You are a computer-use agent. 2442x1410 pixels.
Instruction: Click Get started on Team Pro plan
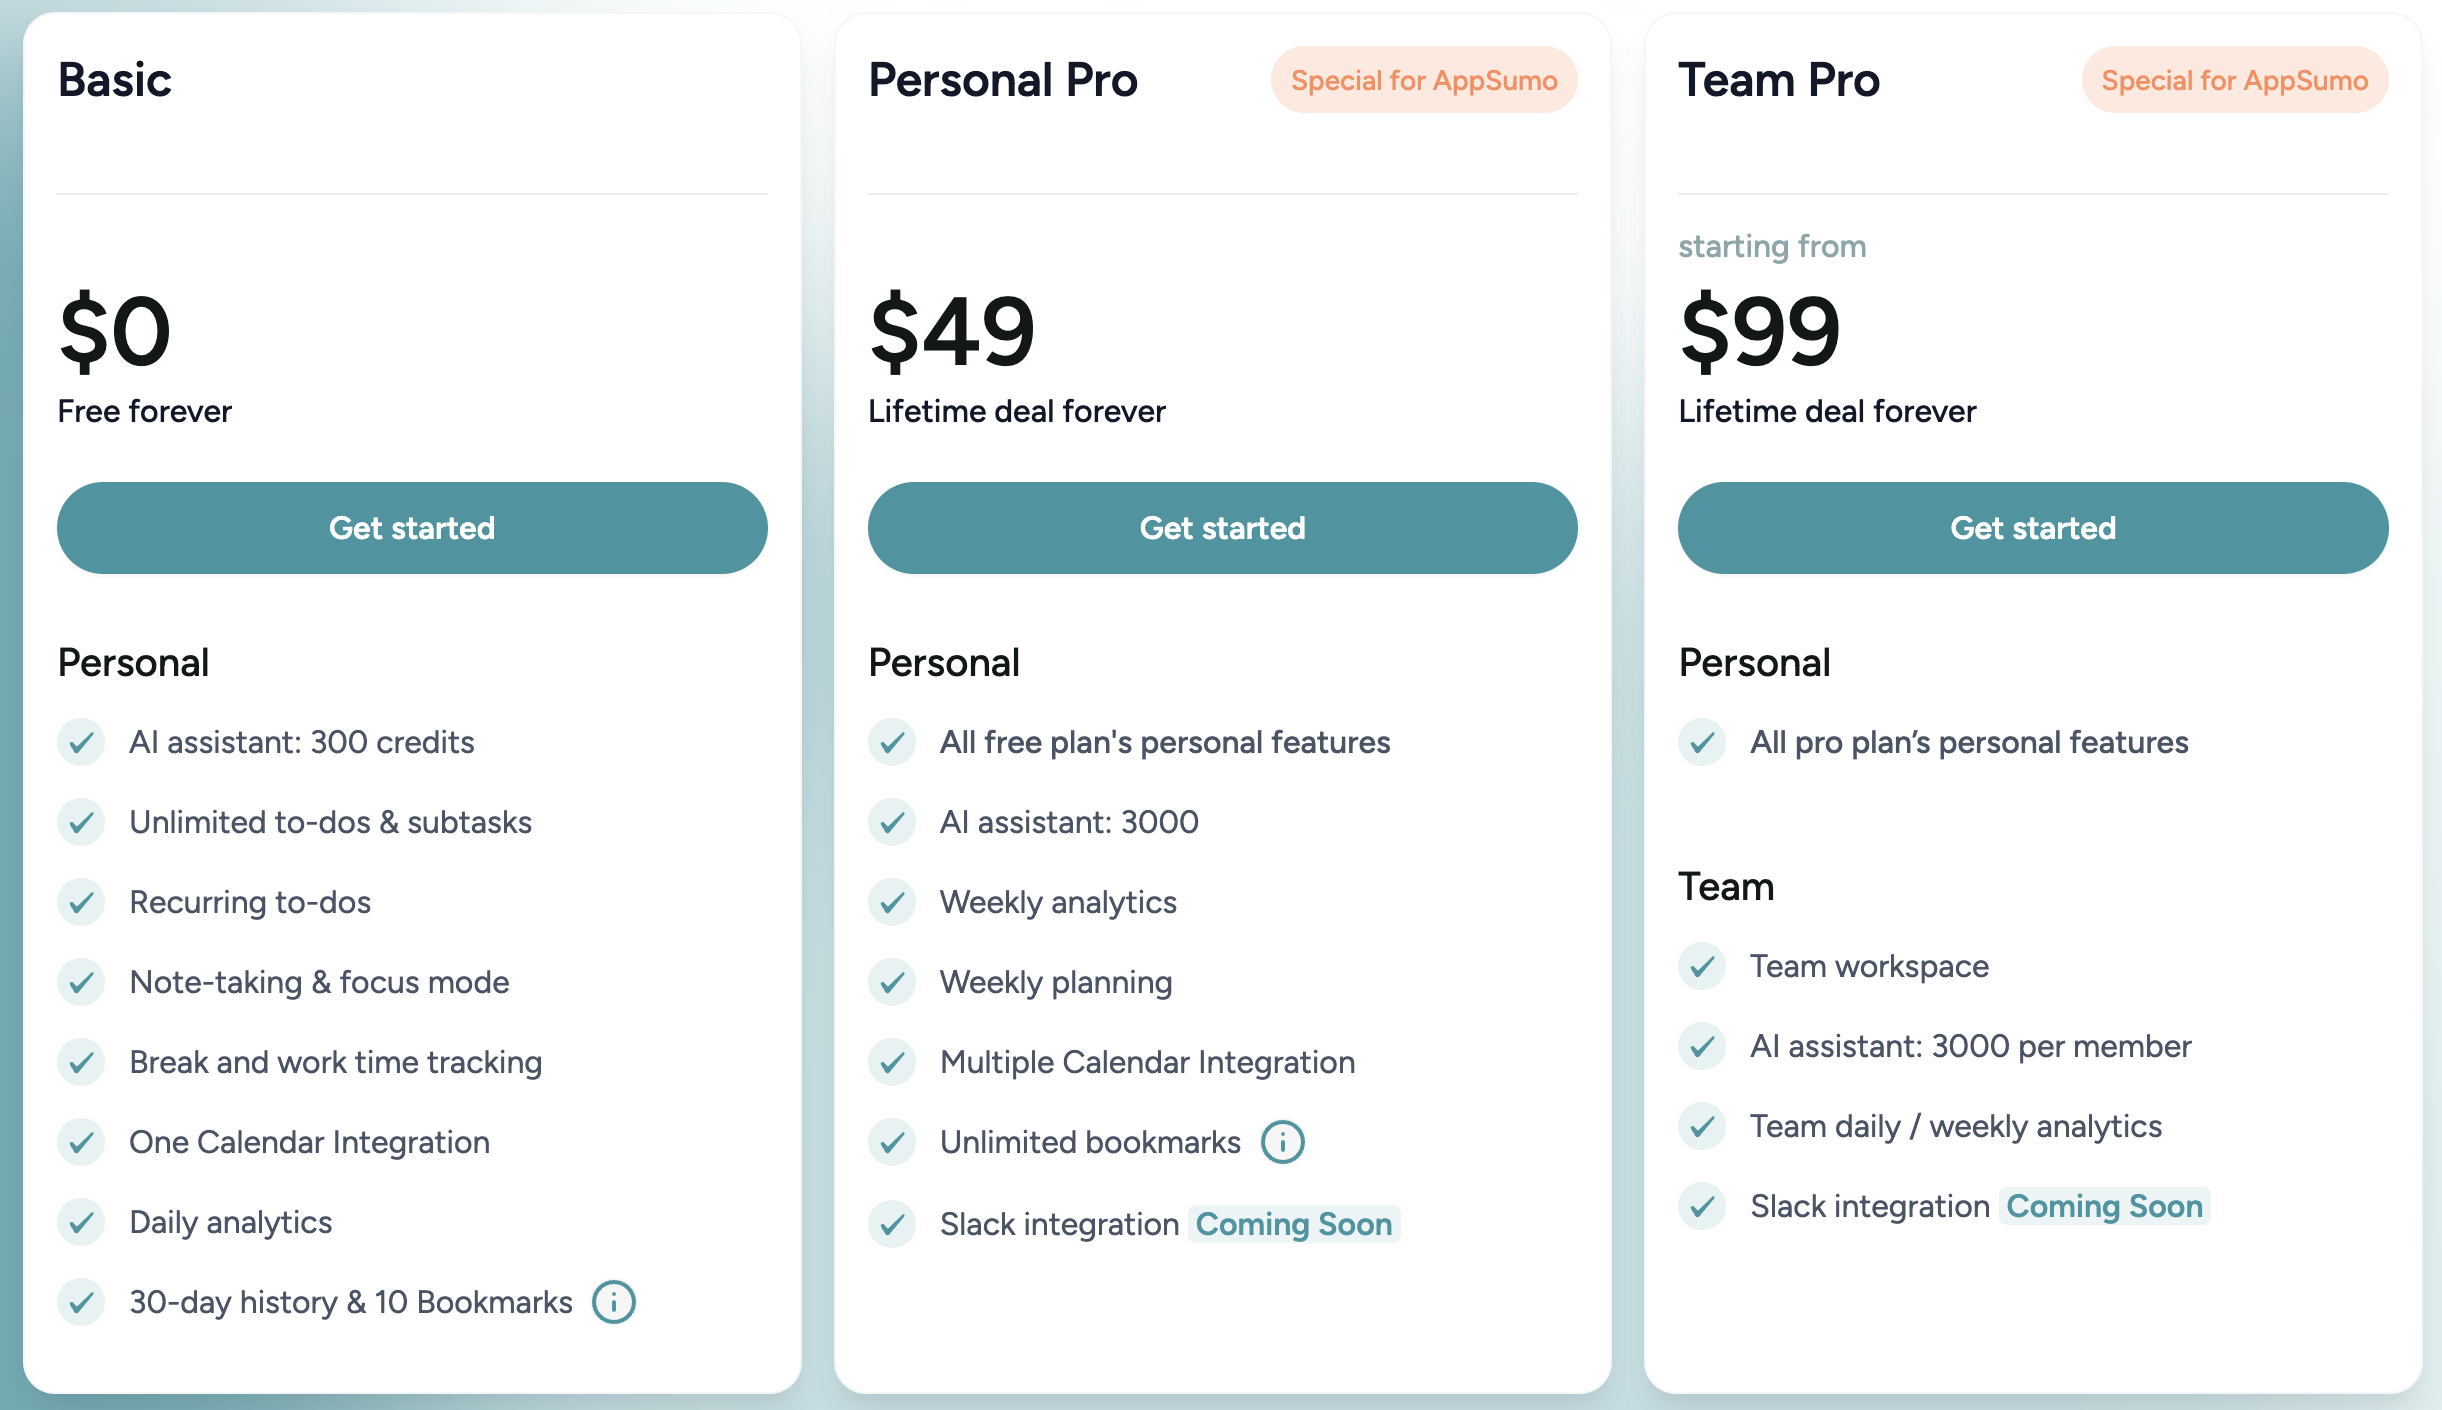tap(2033, 528)
